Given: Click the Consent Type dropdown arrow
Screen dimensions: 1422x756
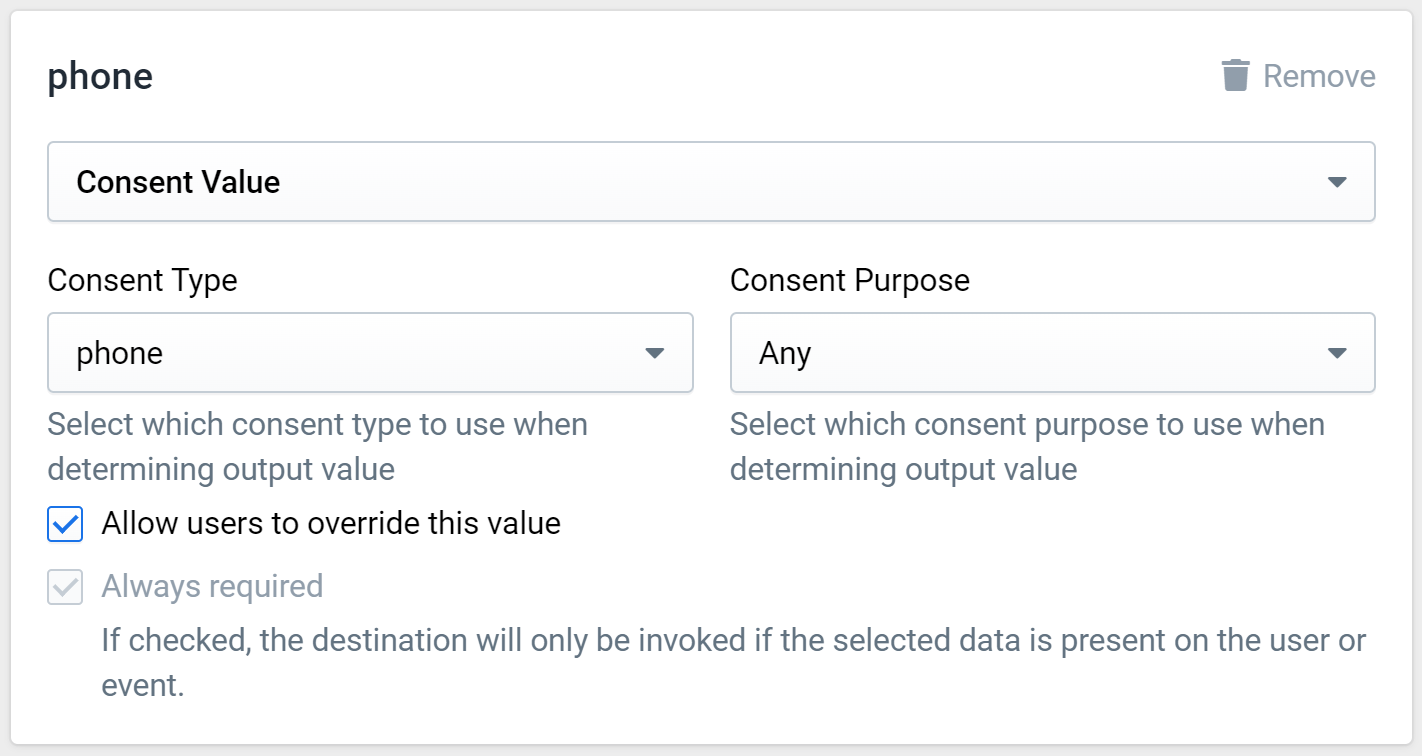Looking at the screenshot, I should pos(654,353).
